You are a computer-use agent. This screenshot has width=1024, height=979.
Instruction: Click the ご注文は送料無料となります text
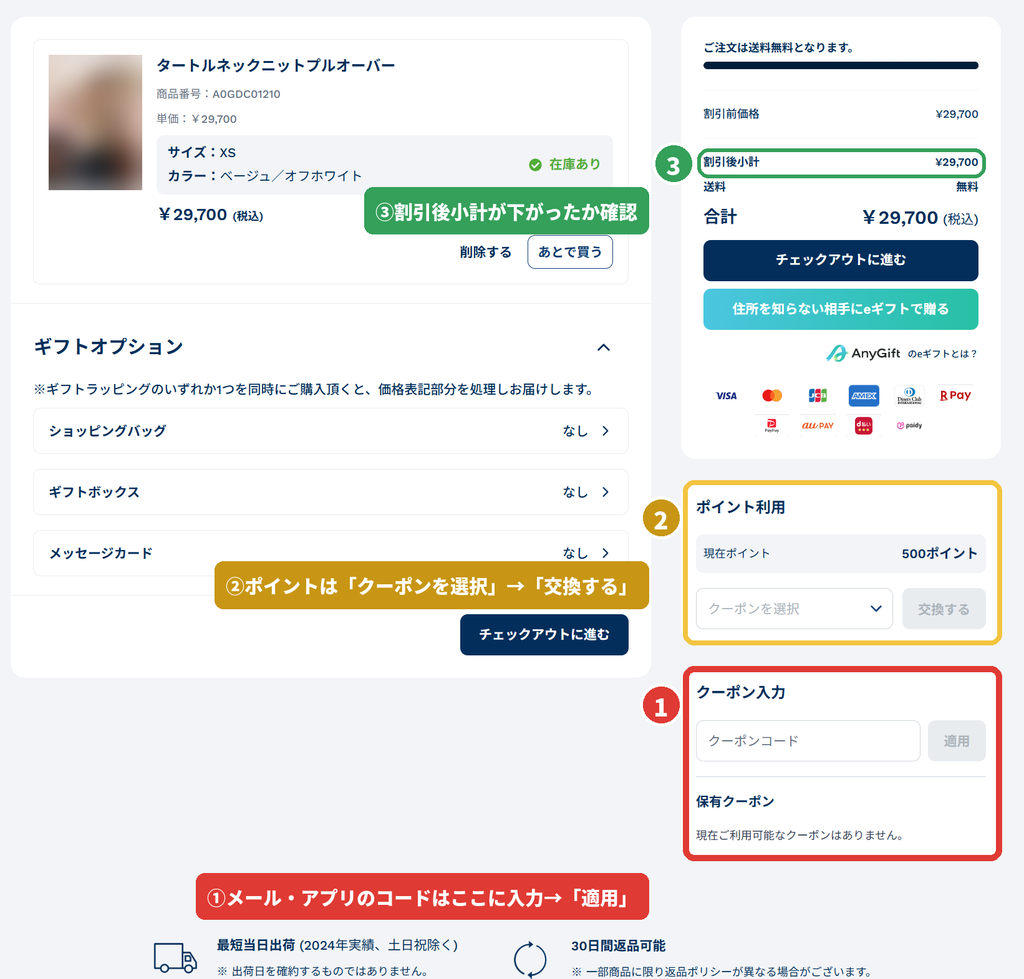(x=778, y=48)
